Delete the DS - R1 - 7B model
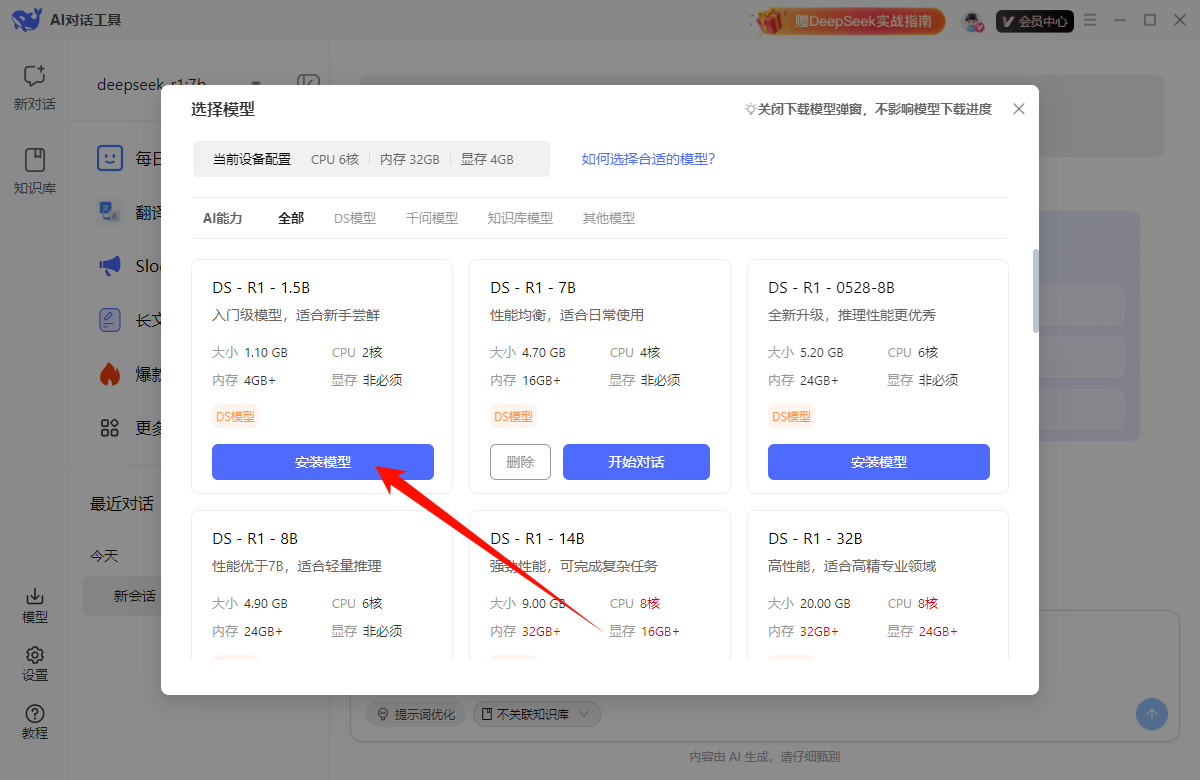This screenshot has height=780, width=1200. pyautogui.click(x=520, y=462)
